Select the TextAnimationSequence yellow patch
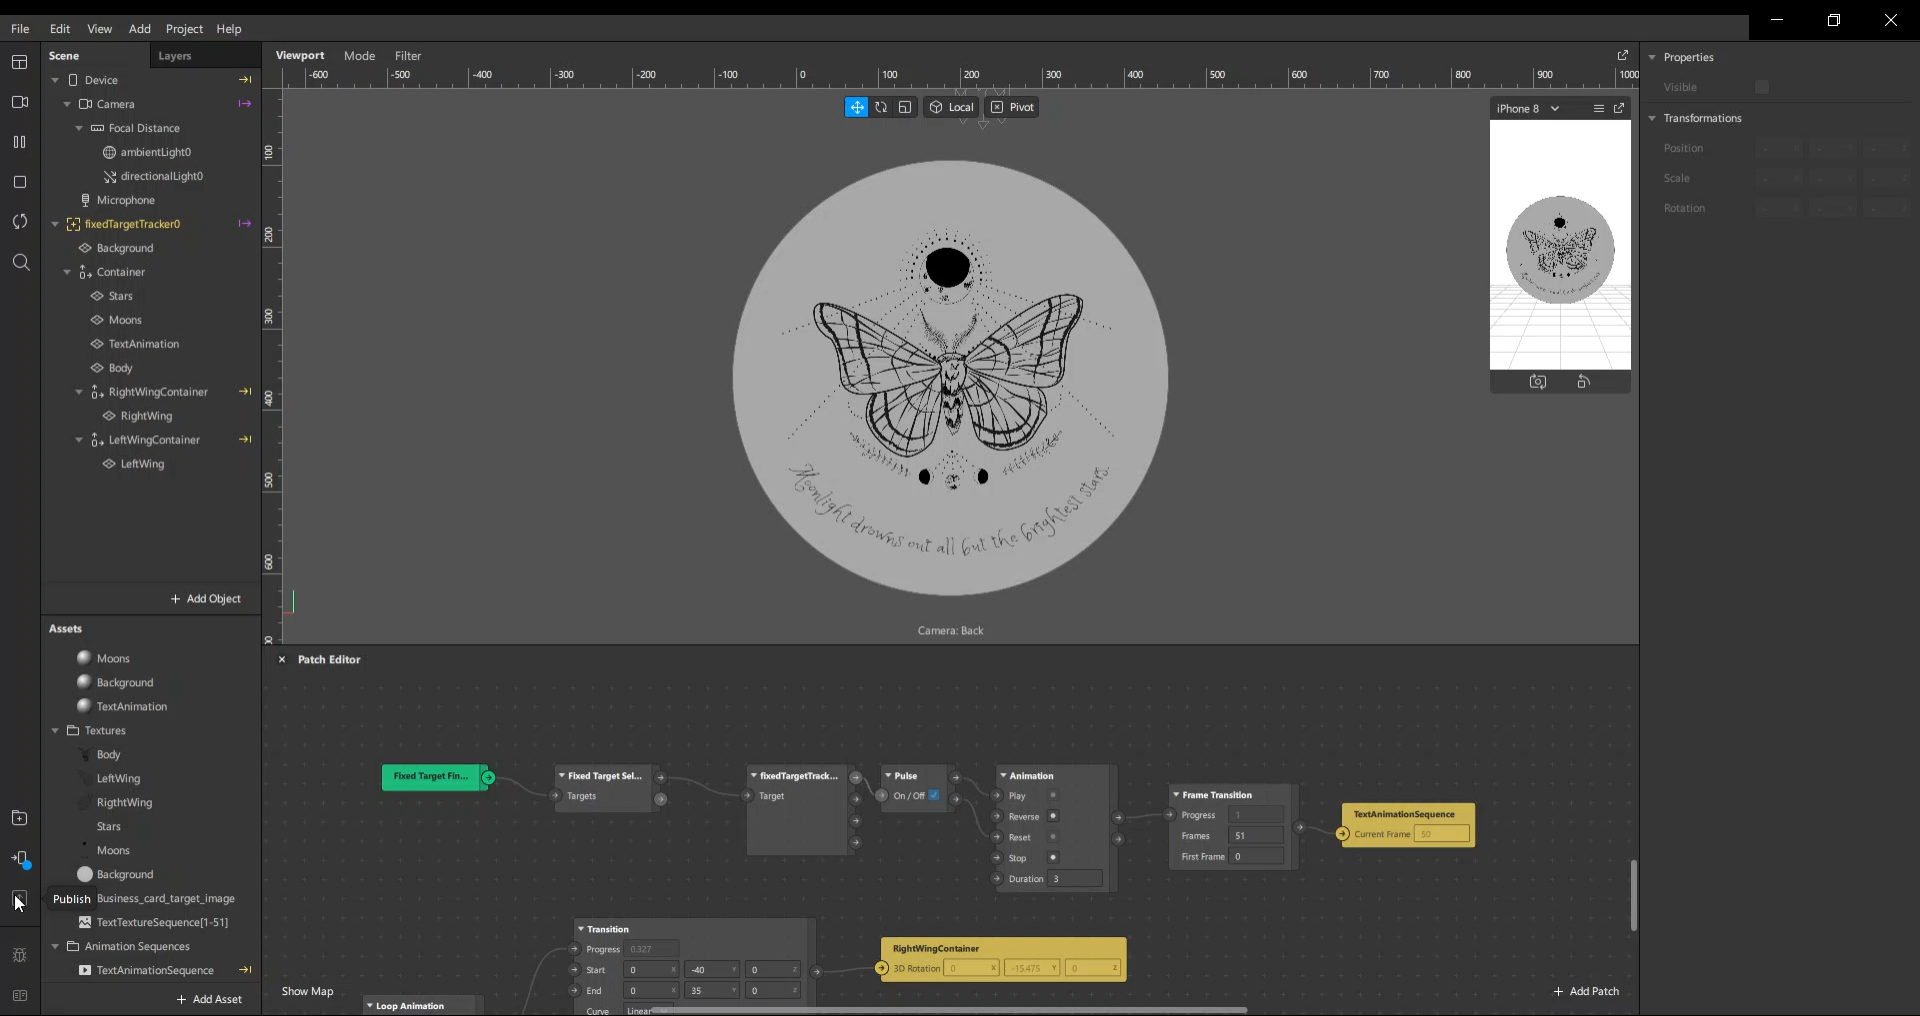 click(x=1408, y=825)
